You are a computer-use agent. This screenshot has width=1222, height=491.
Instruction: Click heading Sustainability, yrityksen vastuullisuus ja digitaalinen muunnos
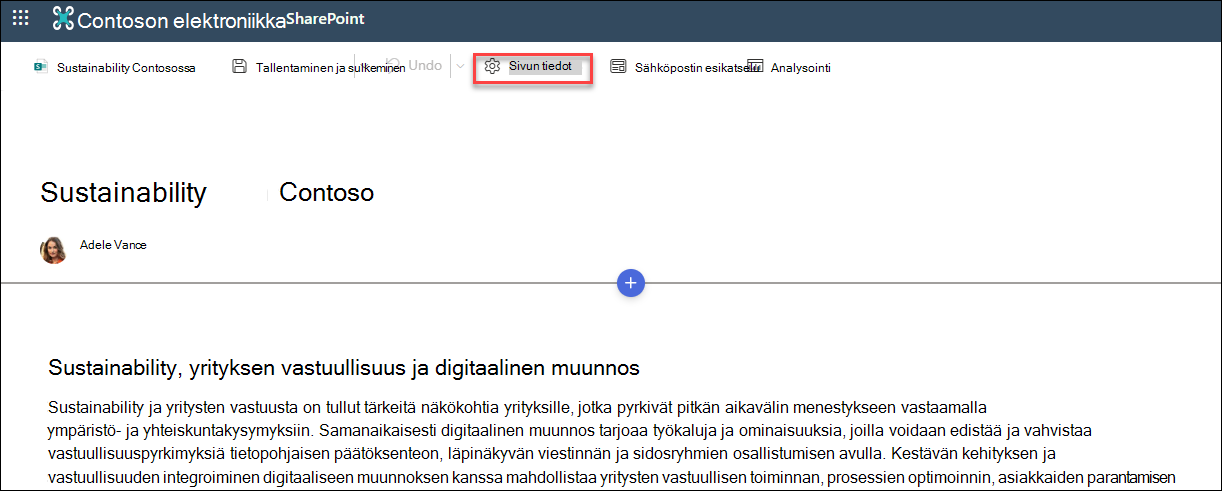pos(344,368)
